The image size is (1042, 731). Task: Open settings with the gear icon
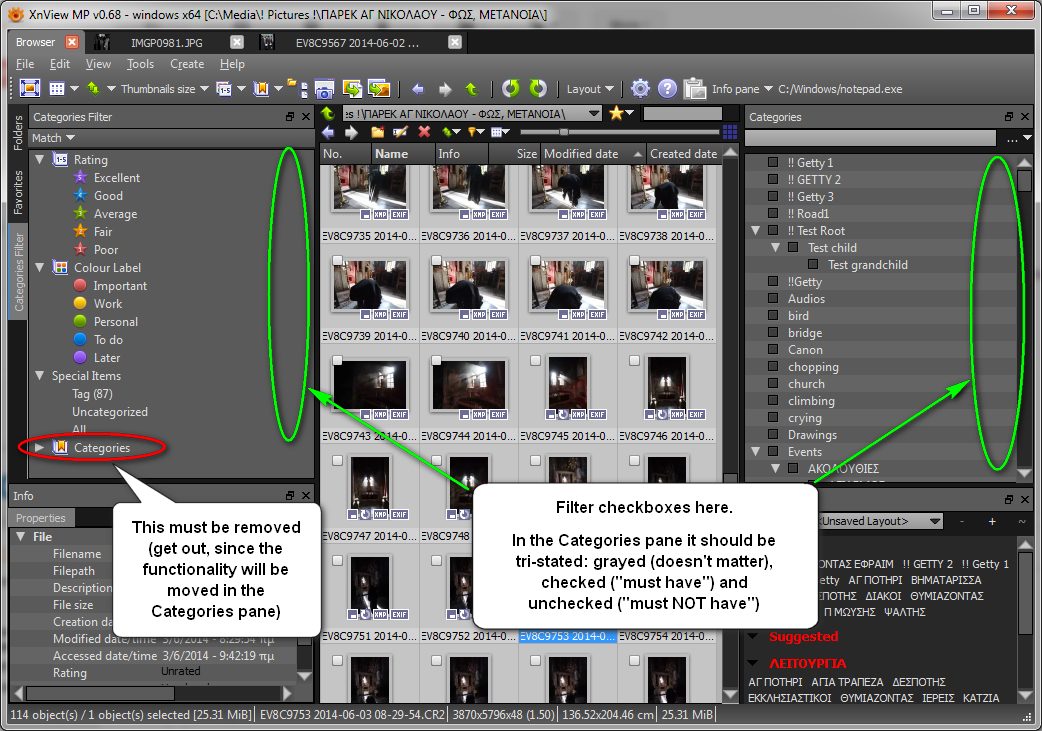pyautogui.click(x=640, y=88)
